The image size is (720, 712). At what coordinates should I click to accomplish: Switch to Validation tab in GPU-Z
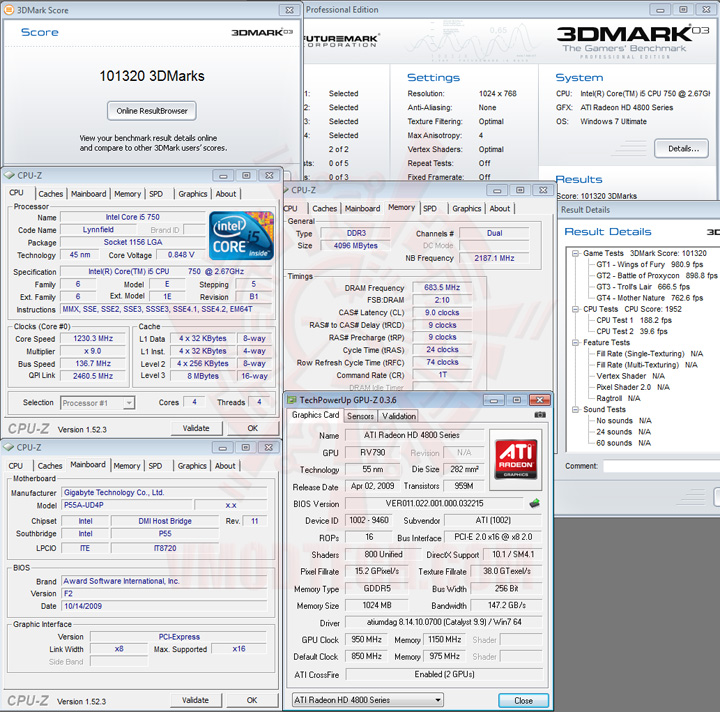click(399, 416)
